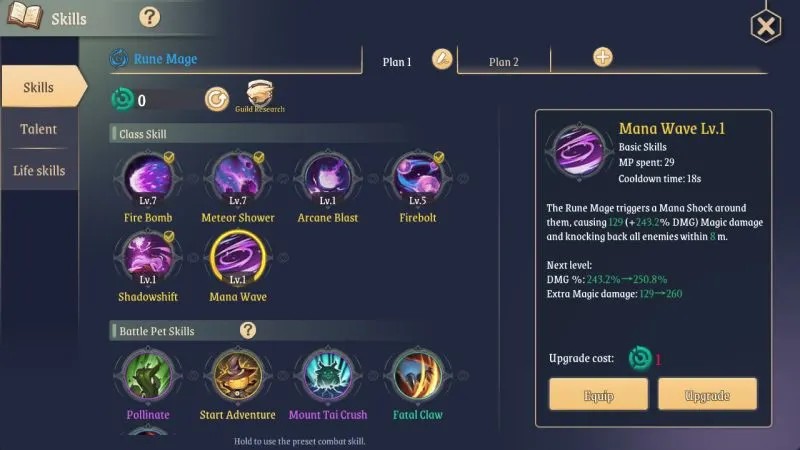Image resolution: width=800 pixels, height=450 pixels.
Task: Select the Mount Tai Crush pet skill
Action: pyautogui.click(x=328, y=375)
